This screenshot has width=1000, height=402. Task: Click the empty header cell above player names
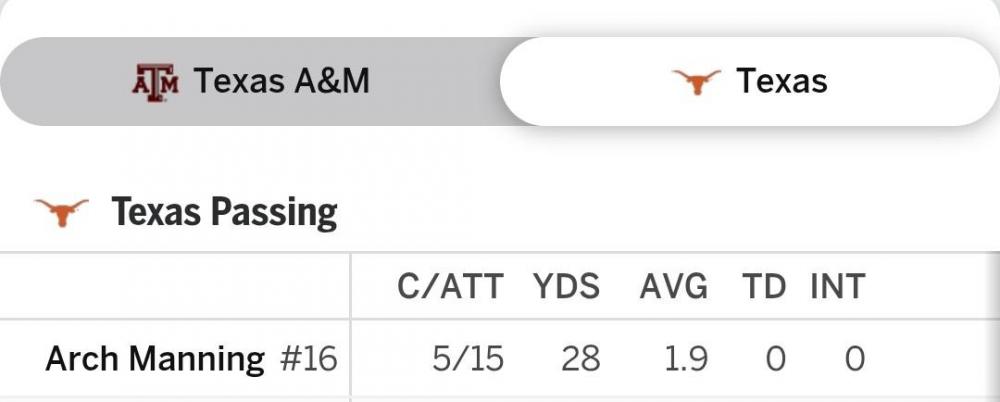(x=175, y=287)
